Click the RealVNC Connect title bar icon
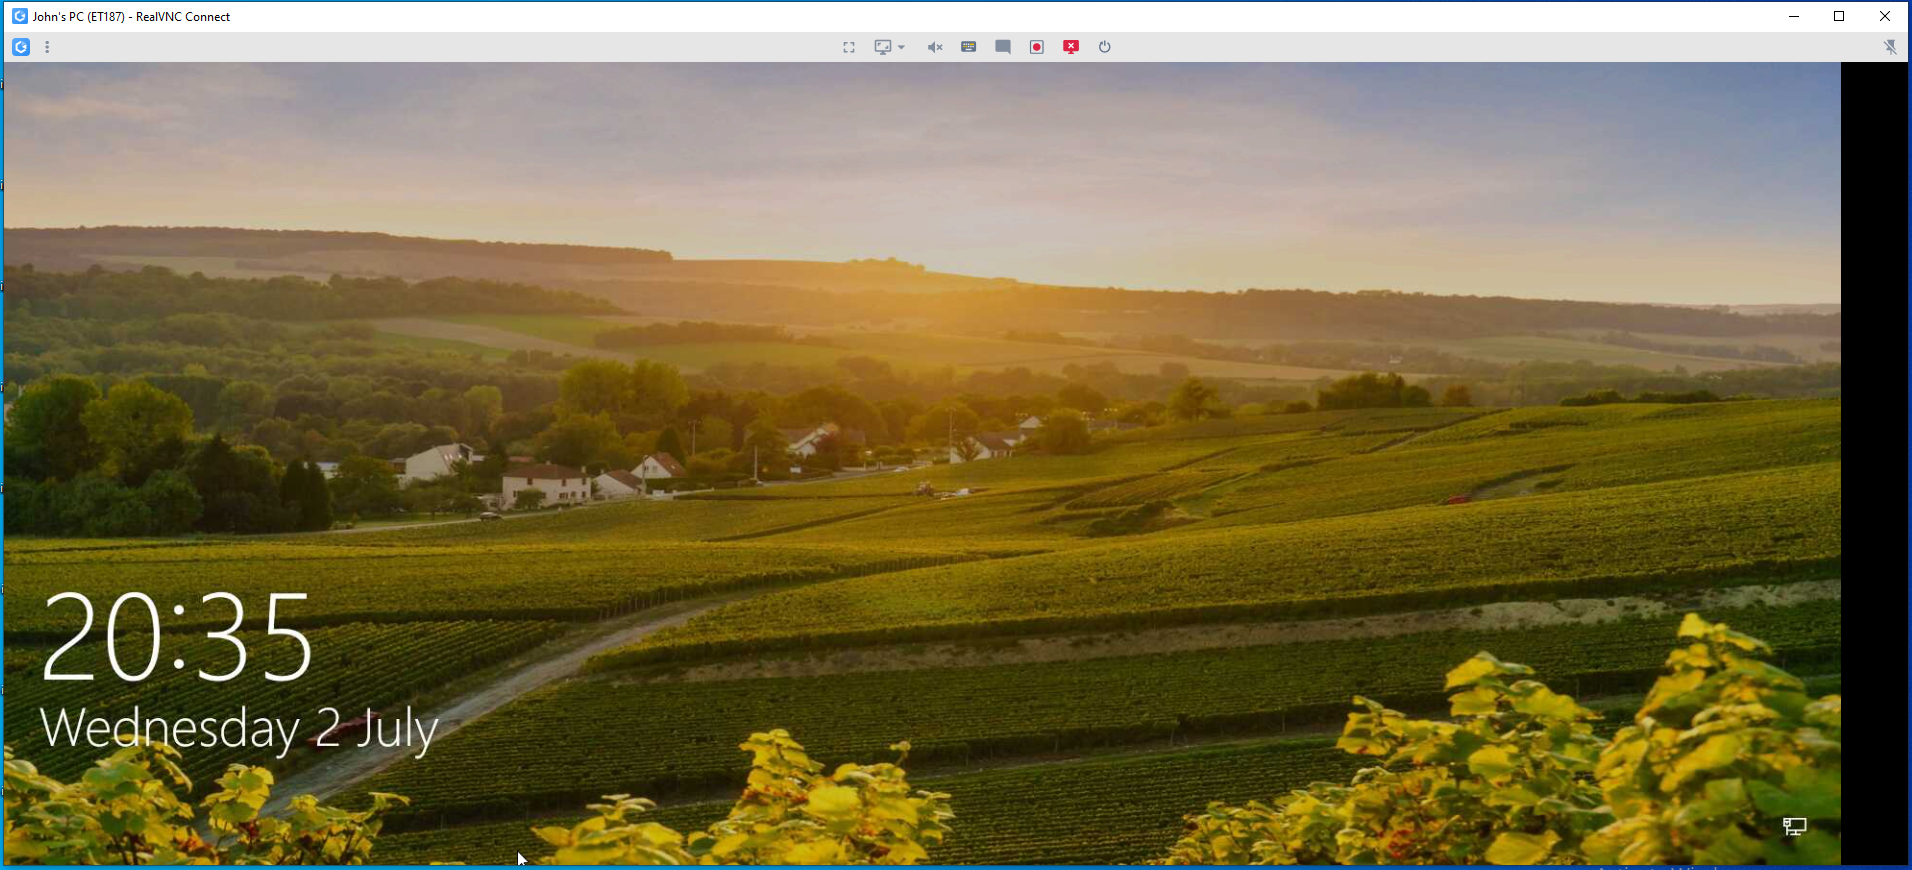1912x870 pixels. pyautogui.click(x=19, y=16)
